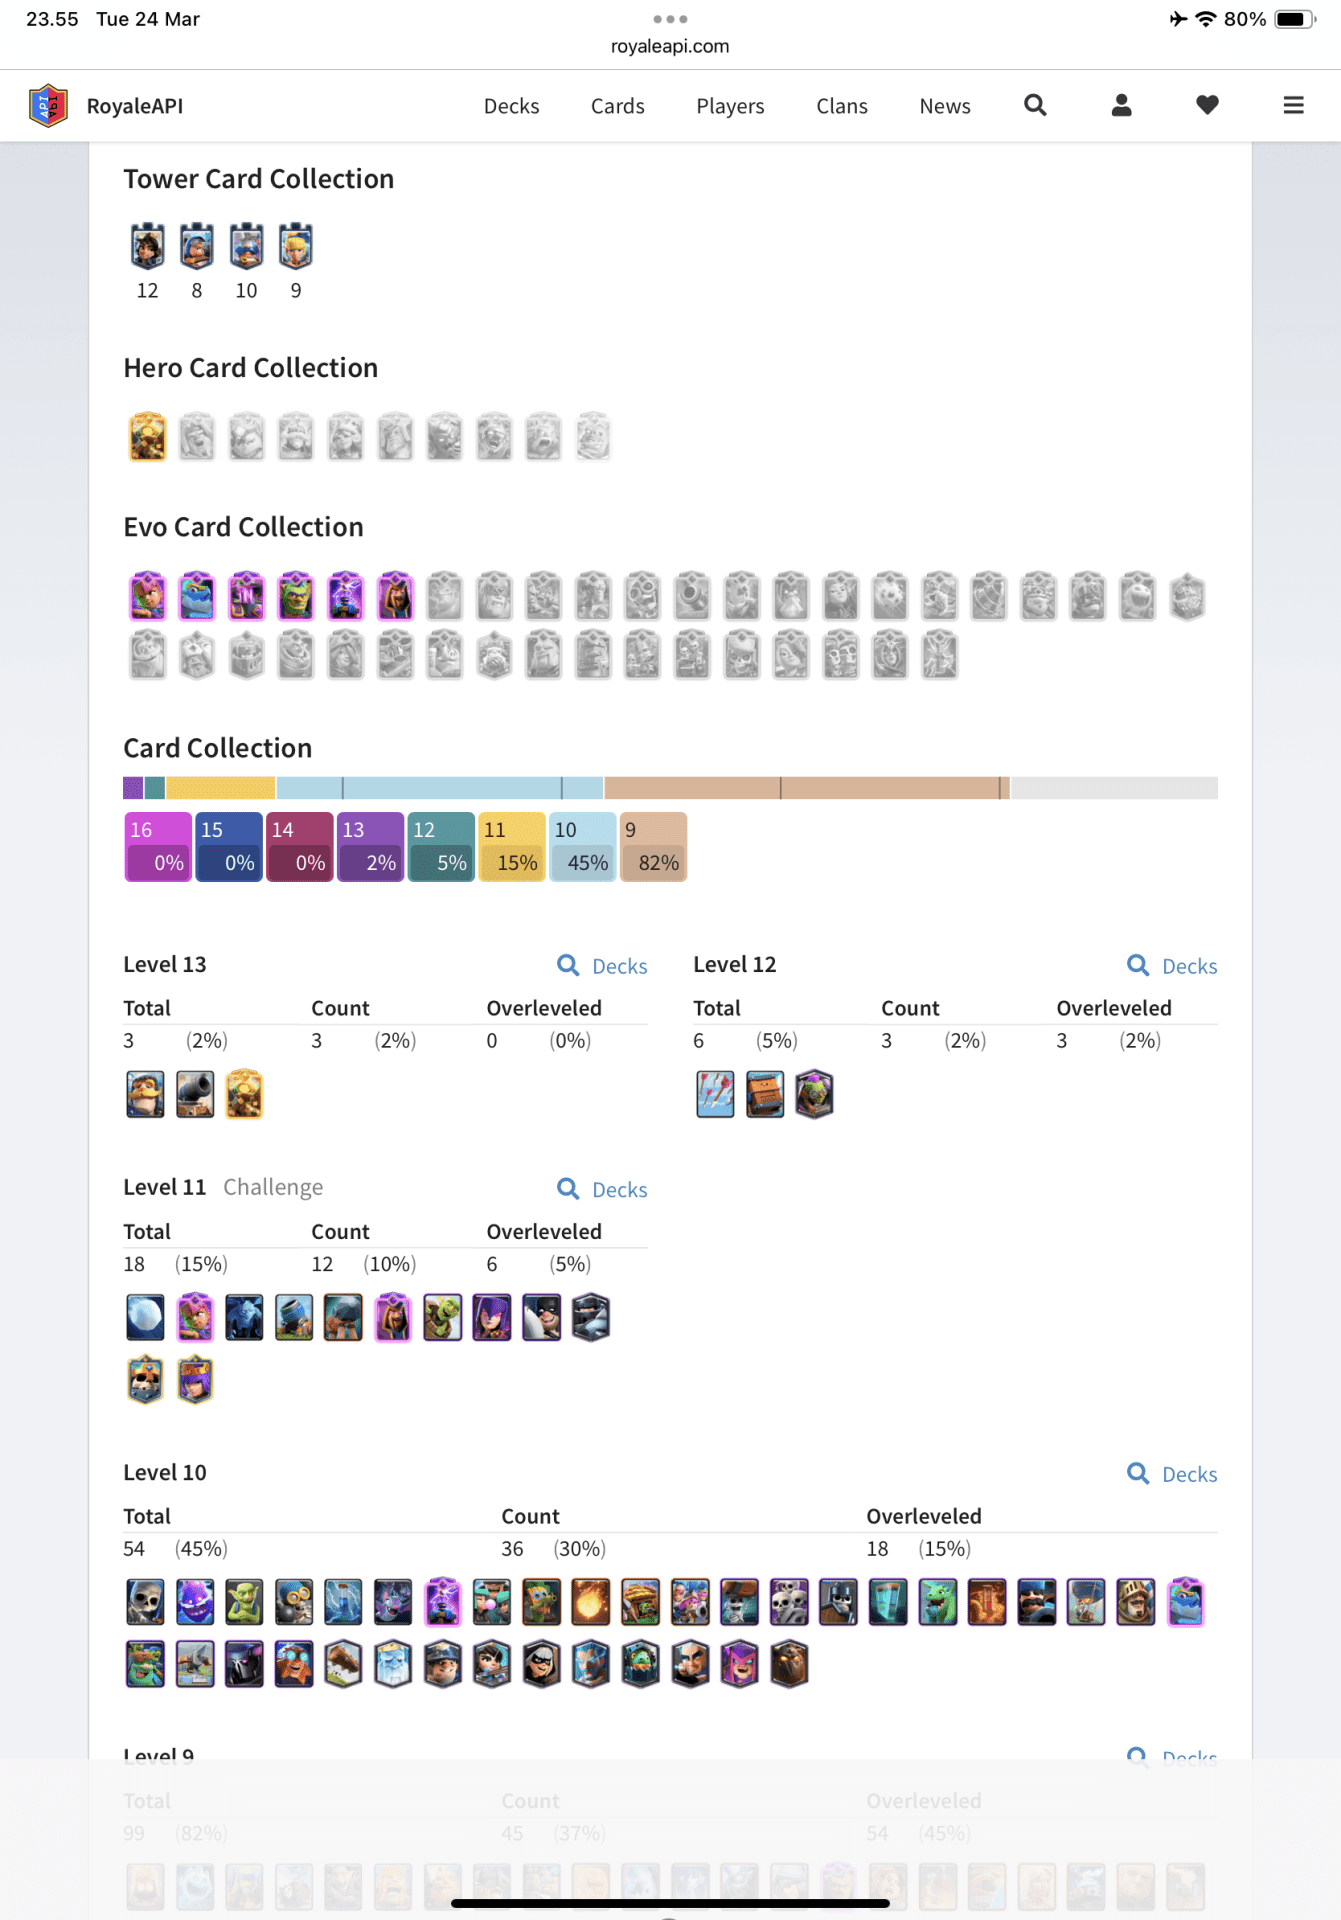Search Decks for Level 13 cards

602,966
